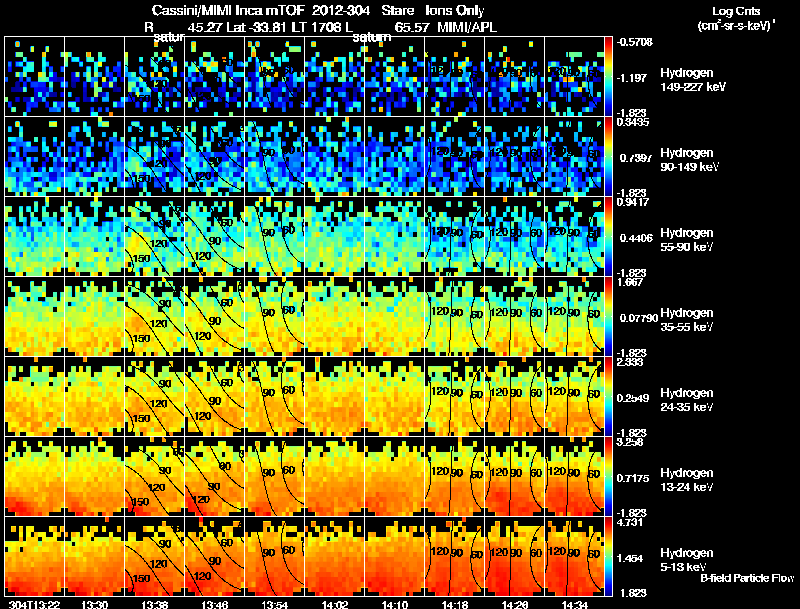Click the 13:30 time axis label
The image size is (800, 609).
(x=94, y=605)
